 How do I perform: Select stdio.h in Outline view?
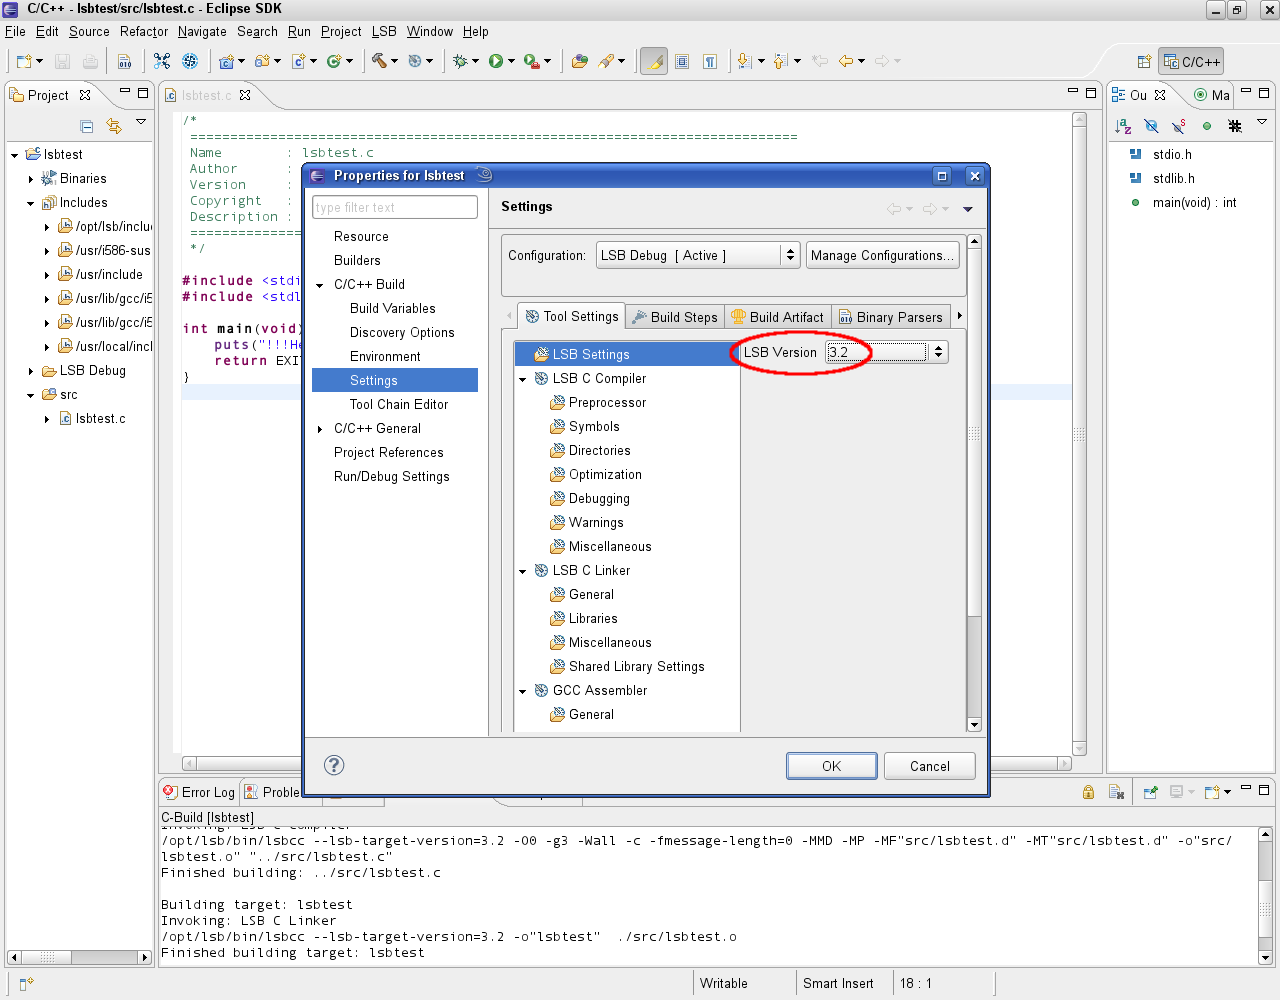pos(1172,154)
